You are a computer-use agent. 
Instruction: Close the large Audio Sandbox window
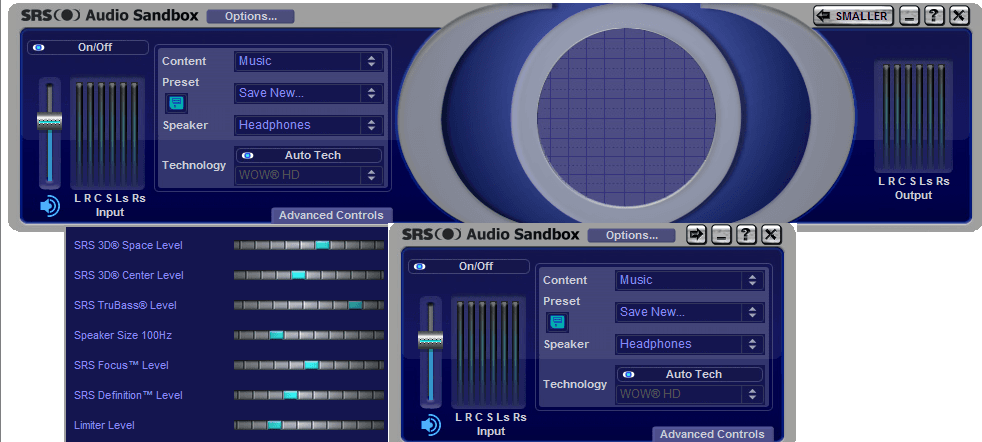[x=959, y=16]
